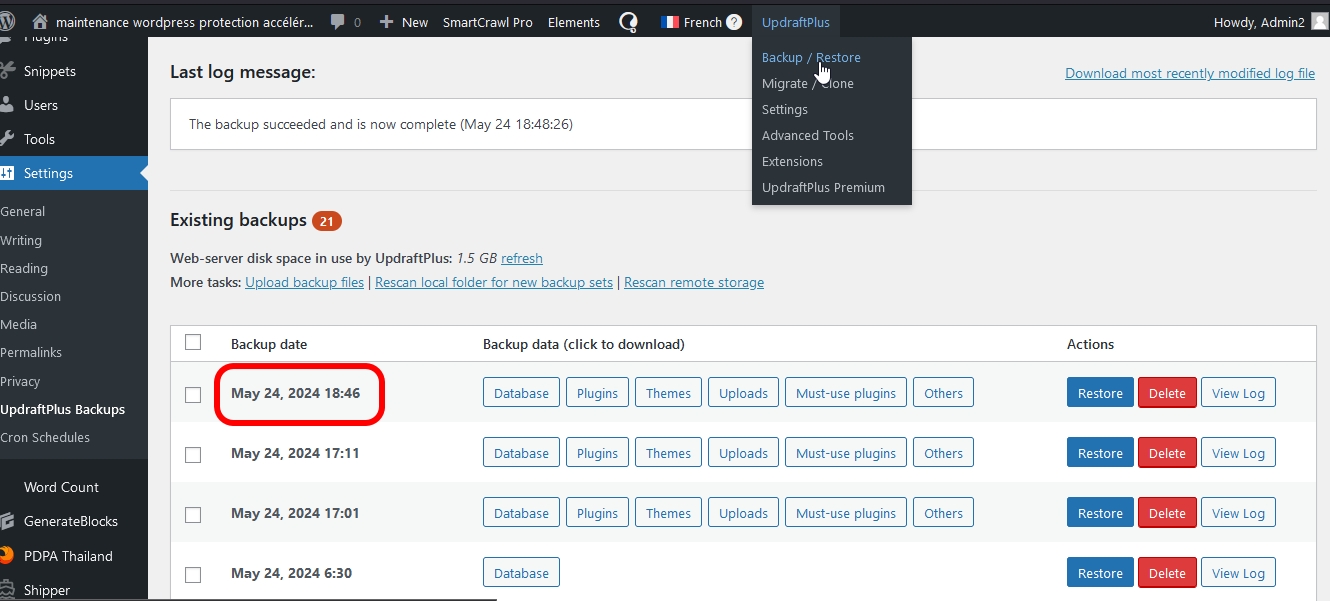Viewport: 1330px width, 601px height.
Task: Check the May 24, 2024 17:01 backup
Action: tap(193, 515)
